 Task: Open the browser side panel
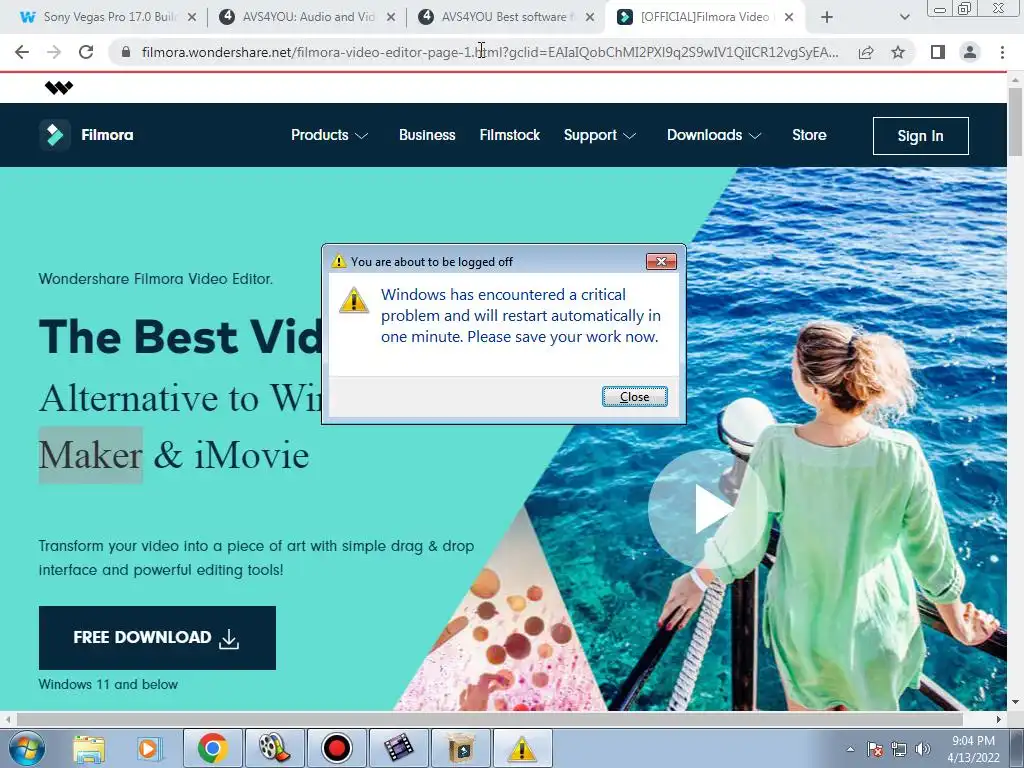938,52
